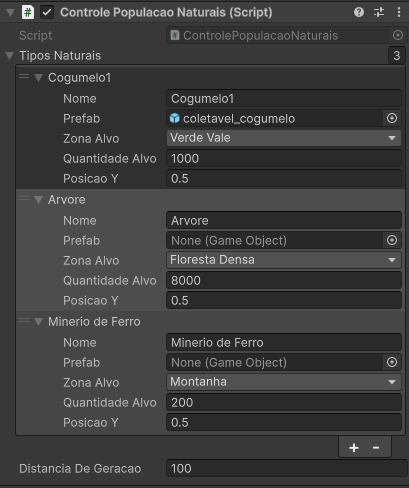This screenshot has width=409, height=488.
Task: Open the component help reference icon
Action: 359,12
